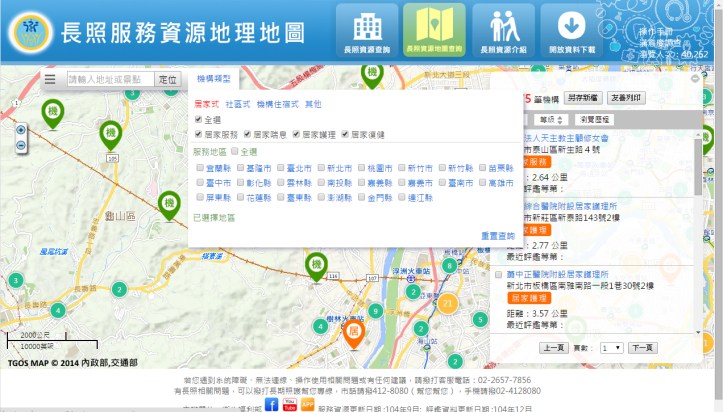Viewport: 723px width, 412px height.
Task: Click the 重置查詢 reset link
Action: click(x=497, y=236)
